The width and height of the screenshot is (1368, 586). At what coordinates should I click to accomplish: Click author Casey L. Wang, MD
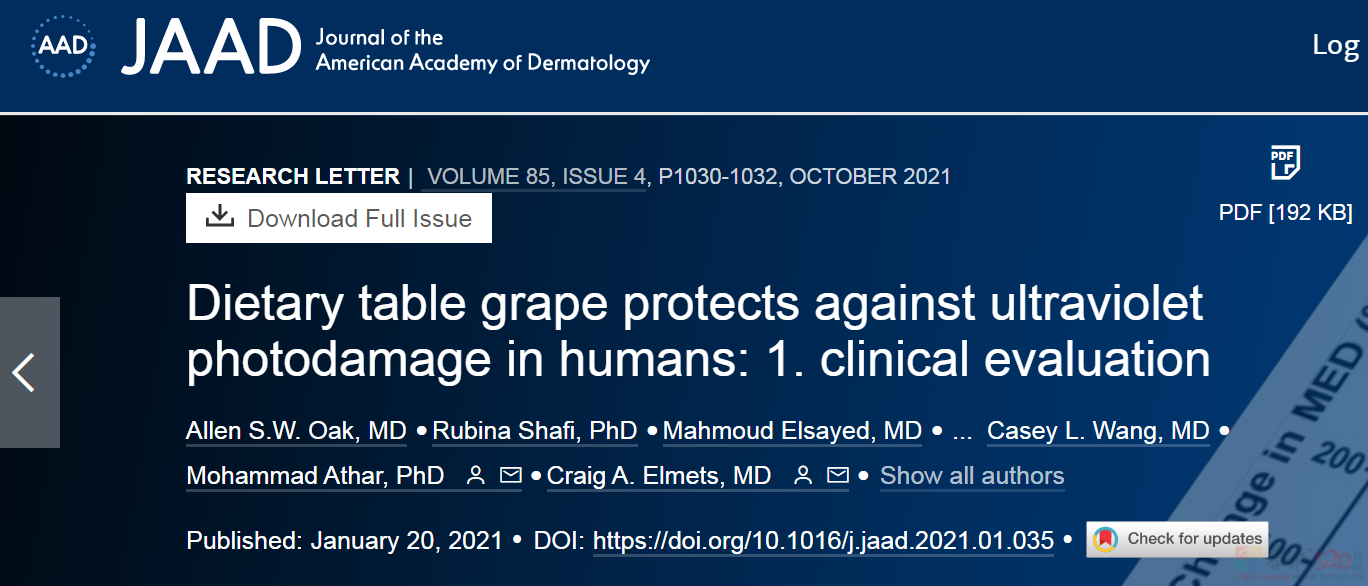tap(1098, 431)
